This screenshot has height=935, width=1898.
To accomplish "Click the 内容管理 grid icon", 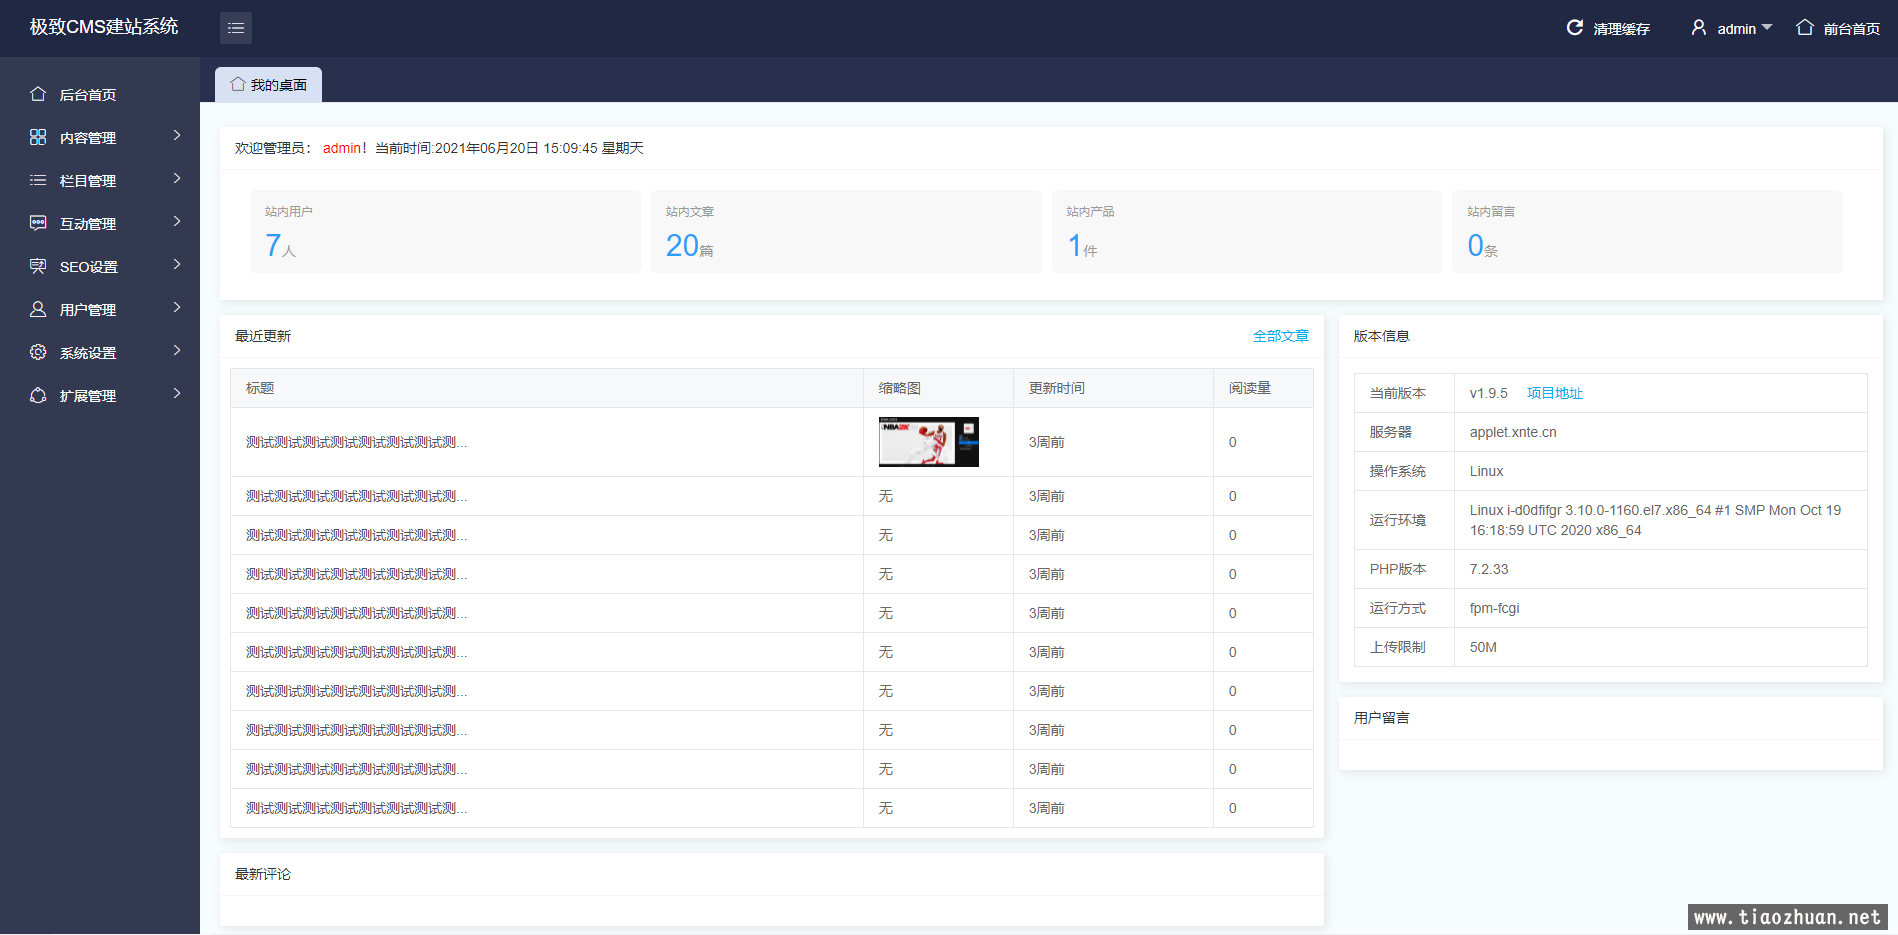I will pyautogui.click(x=38, y=137).
